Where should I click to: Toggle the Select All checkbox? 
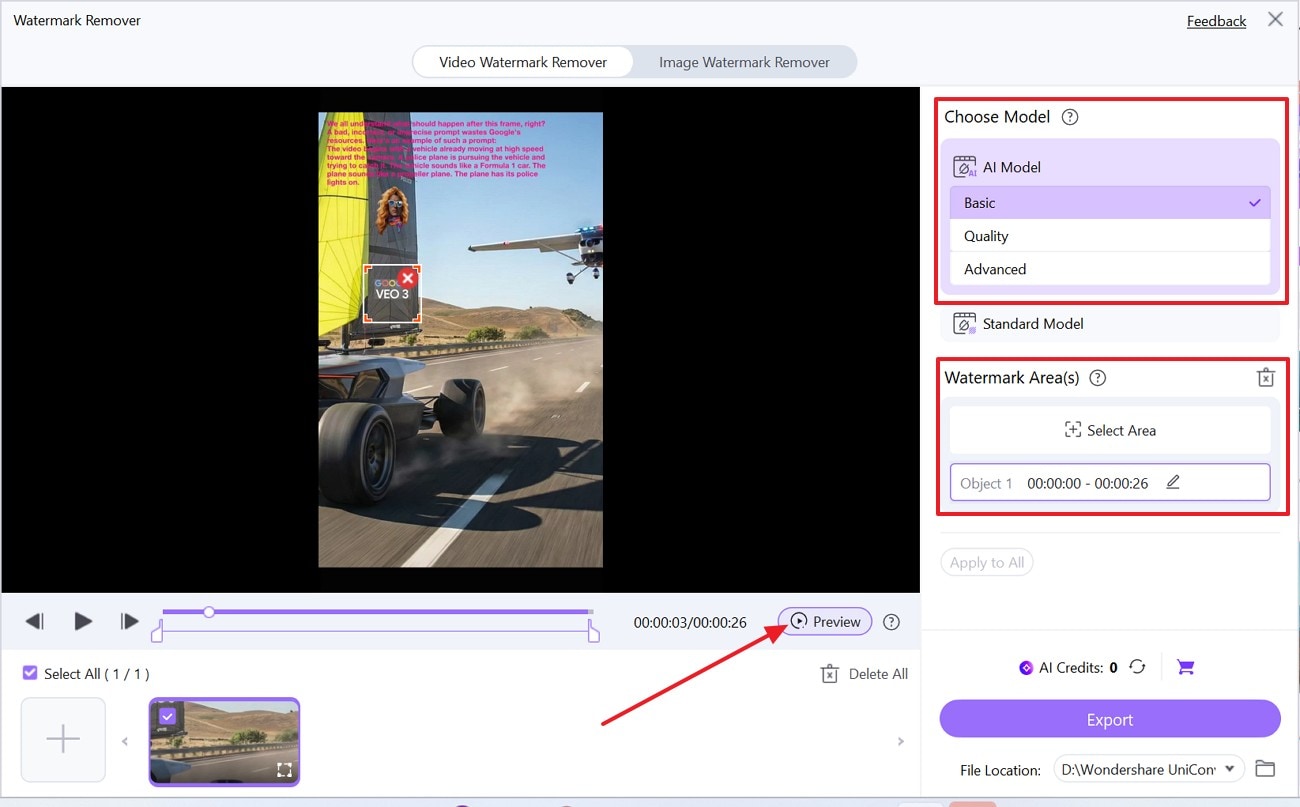click(29, 673)
